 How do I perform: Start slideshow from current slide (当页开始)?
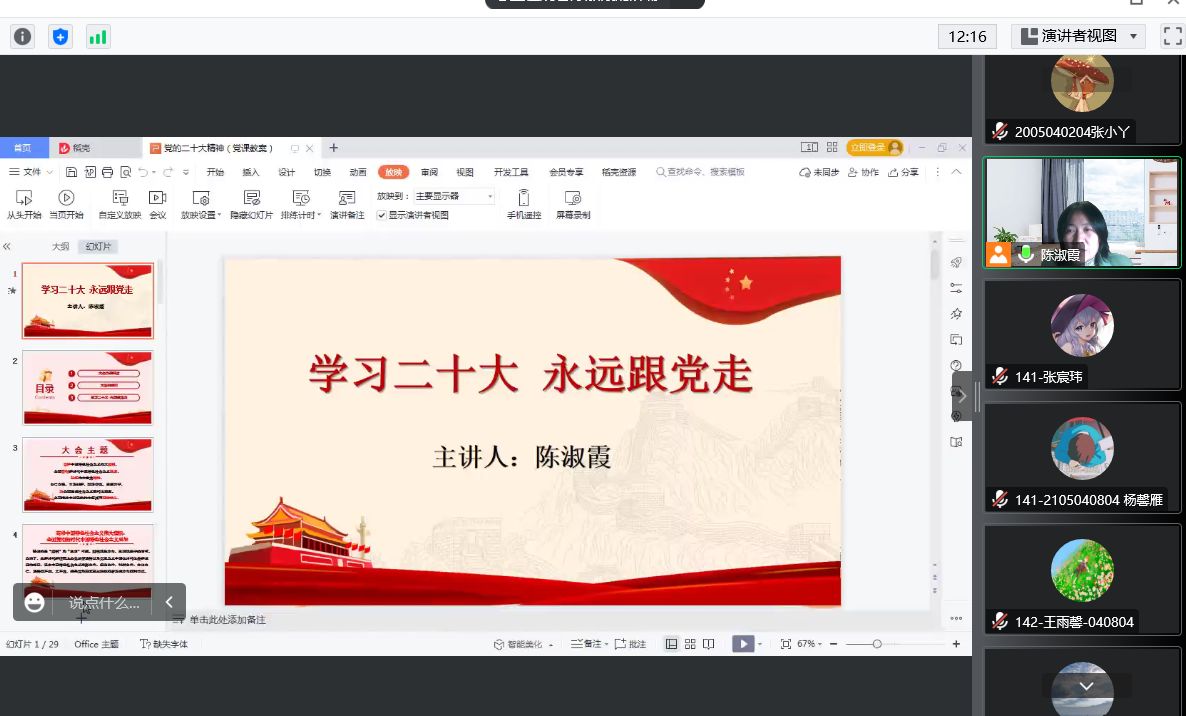66,198
